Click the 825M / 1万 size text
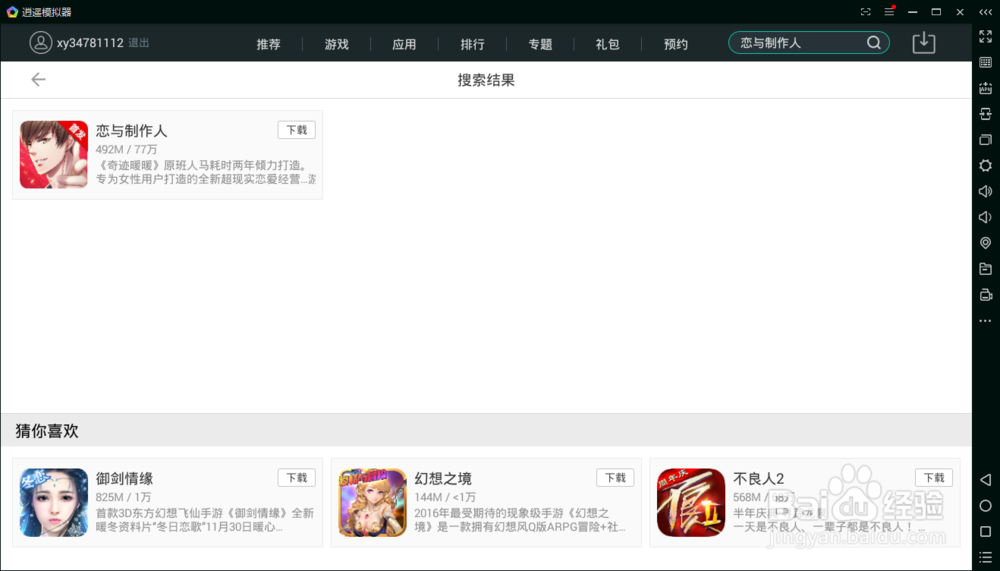The image size is (1000, 571). [124, 497]
